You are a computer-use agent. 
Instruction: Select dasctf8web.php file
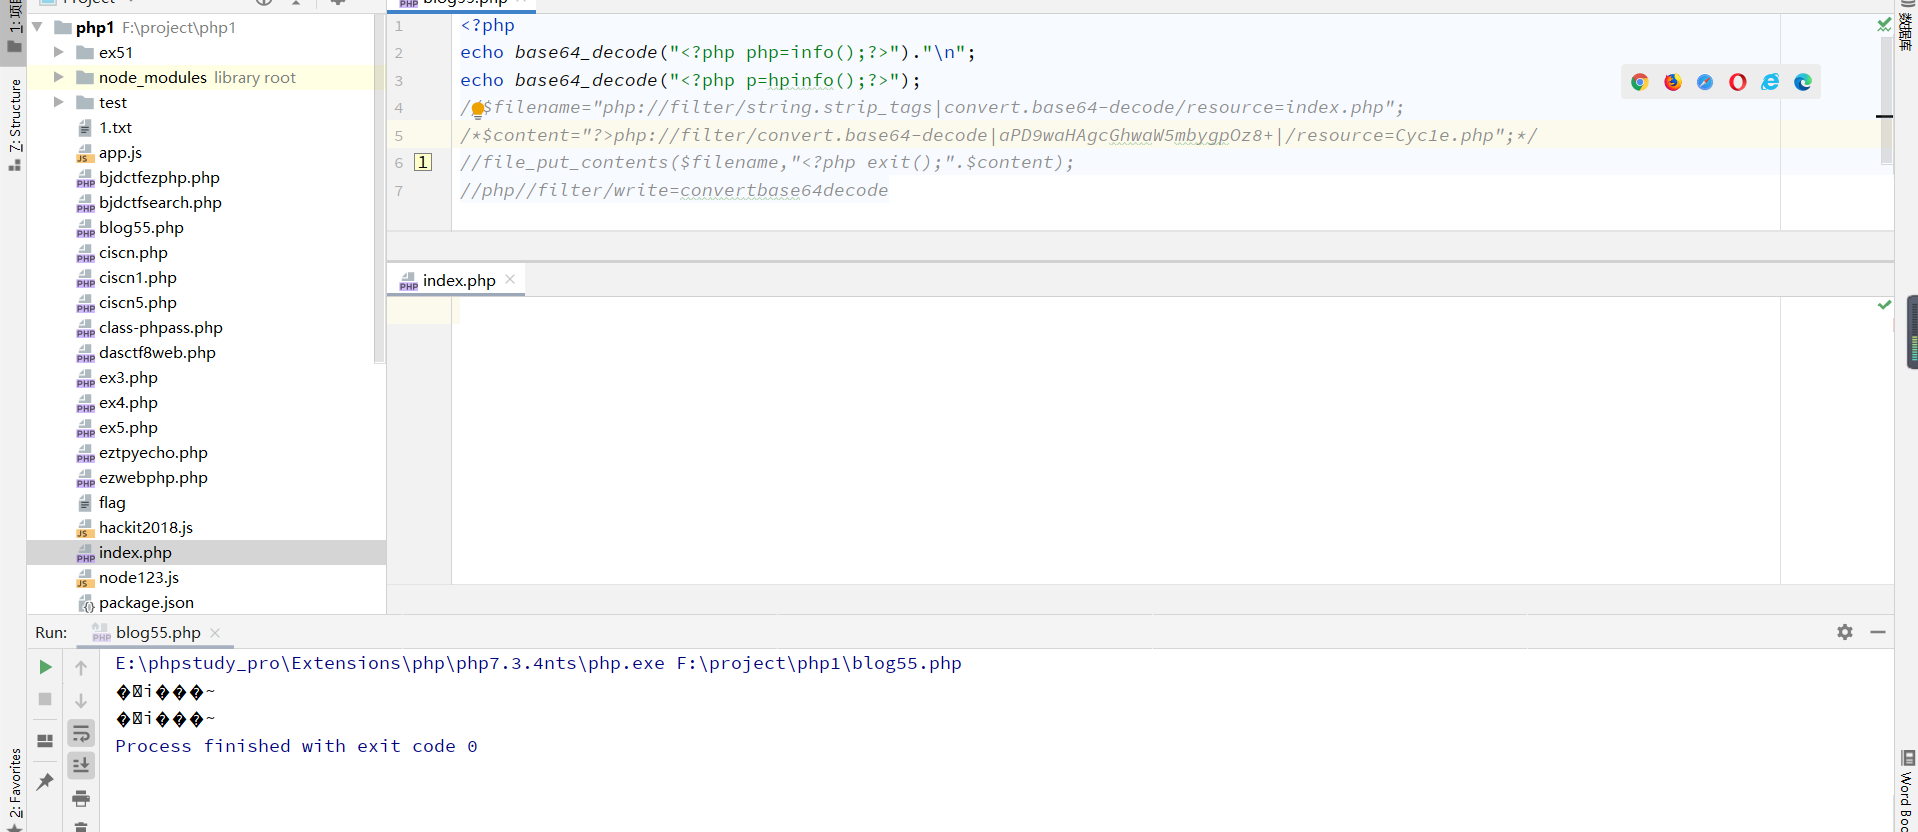(x=157, y=352)
